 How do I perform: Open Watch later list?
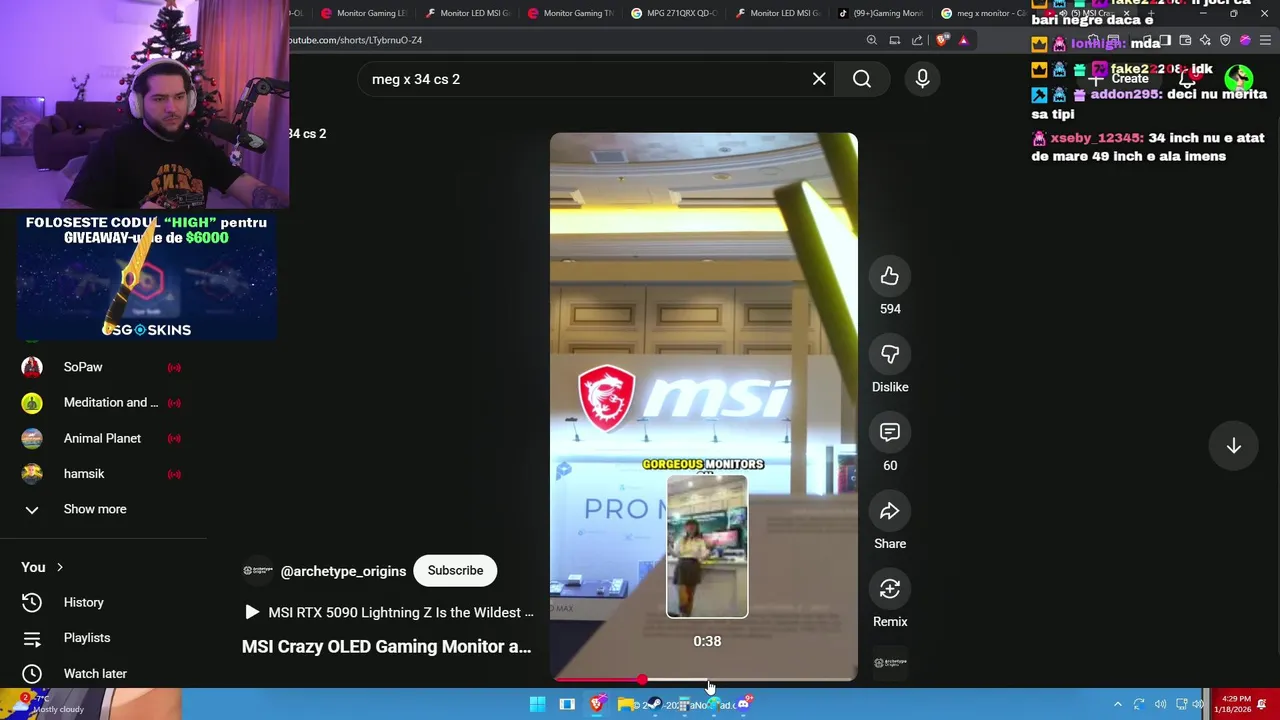pos(95,673)
